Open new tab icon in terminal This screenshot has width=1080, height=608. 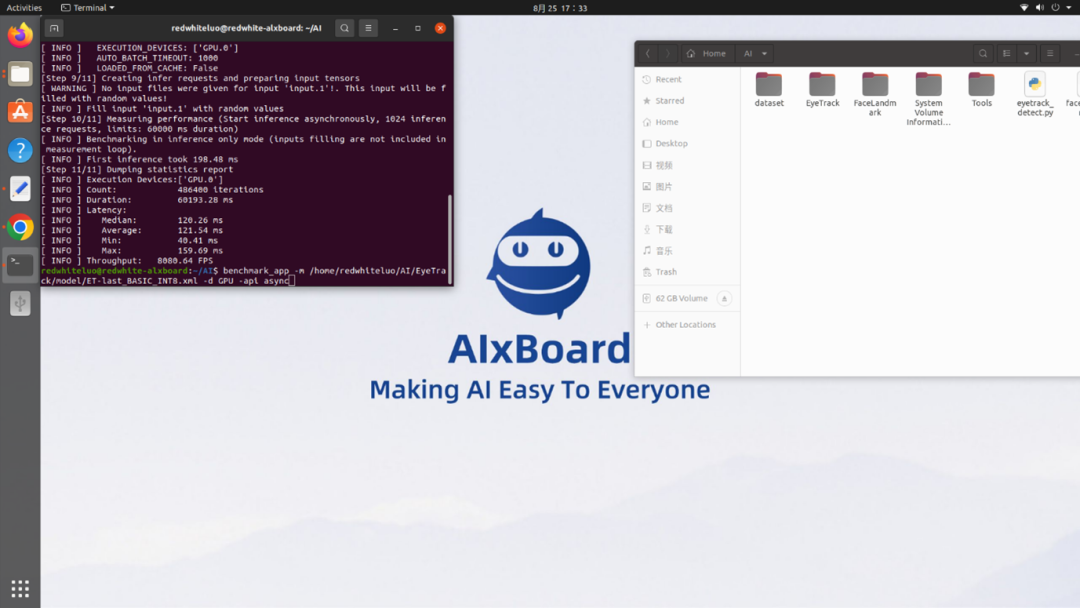click(x=54, y=28)
